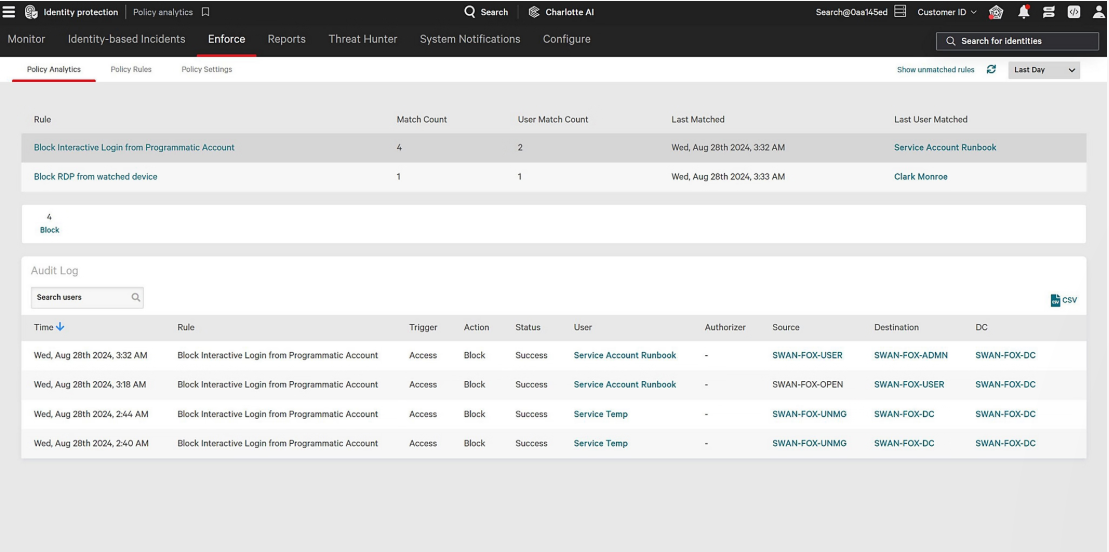
Task: Open the Last Day time range dropdown
Action: pyautogui.click(x=1044, y=70)
